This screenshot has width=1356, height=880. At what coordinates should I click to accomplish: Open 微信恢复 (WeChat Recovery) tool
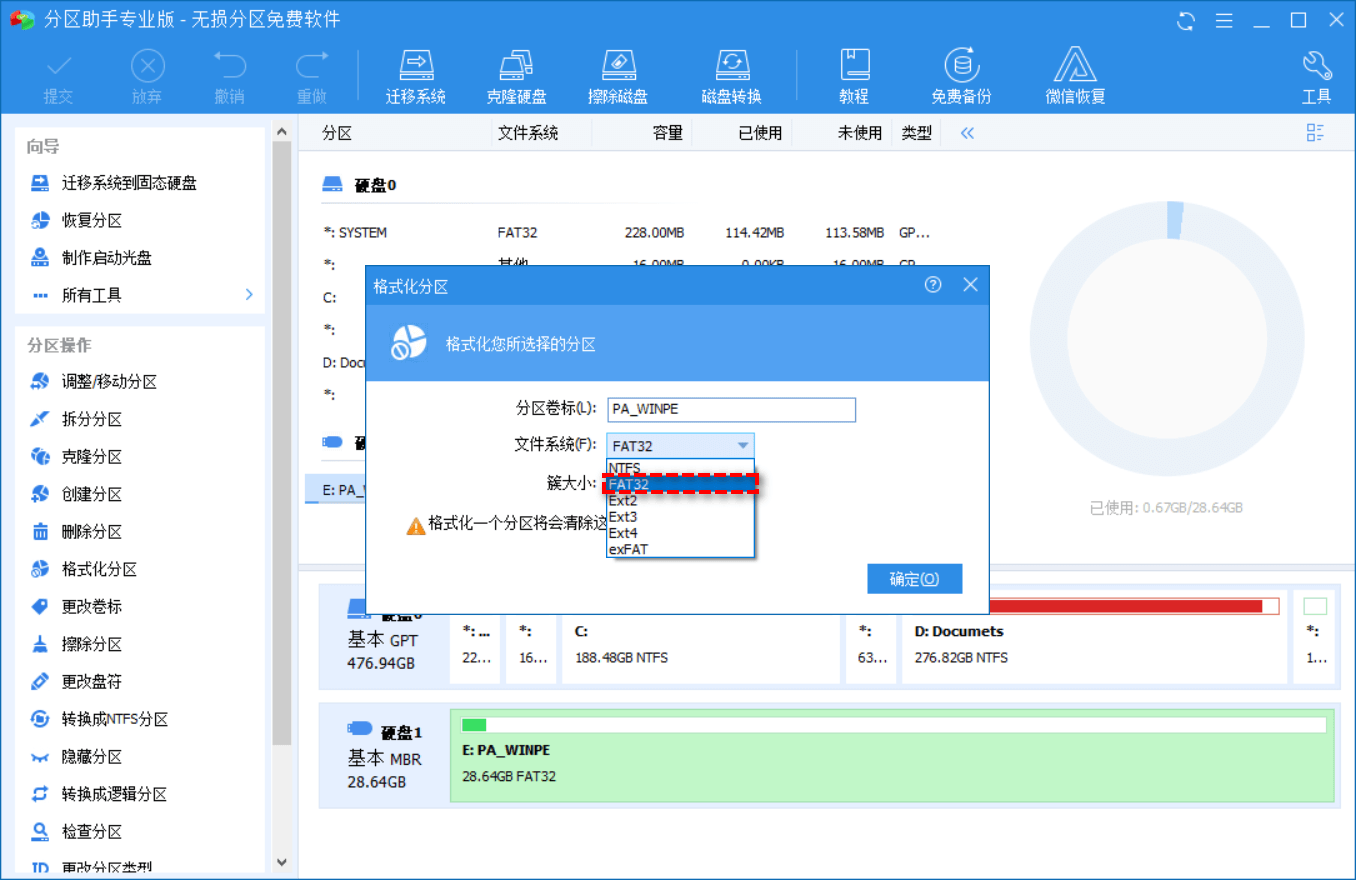coord(1073,75)
